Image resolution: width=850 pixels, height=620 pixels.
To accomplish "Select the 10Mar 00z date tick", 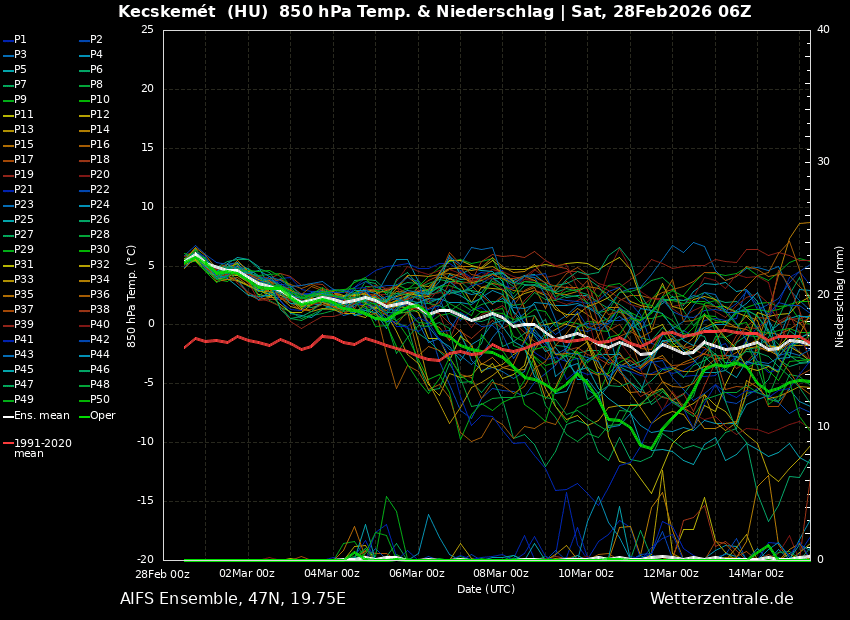I will (x=586, y=573).
